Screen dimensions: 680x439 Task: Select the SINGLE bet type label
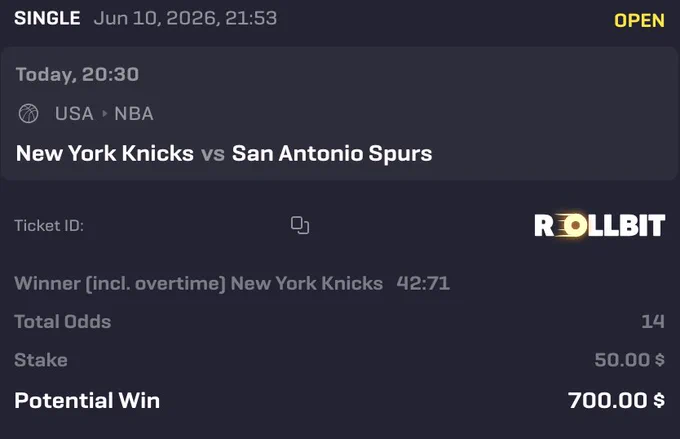pos(47,18)
